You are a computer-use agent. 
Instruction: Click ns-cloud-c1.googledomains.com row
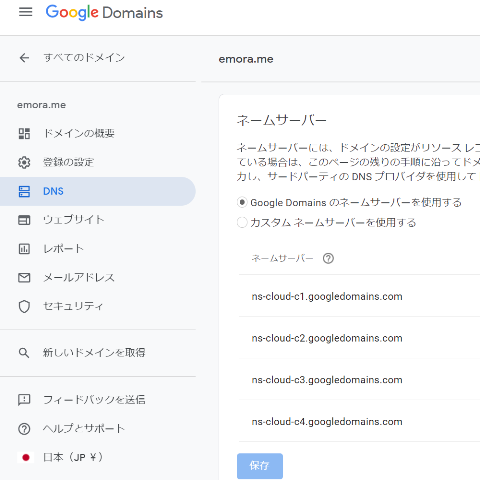(359, 296)
